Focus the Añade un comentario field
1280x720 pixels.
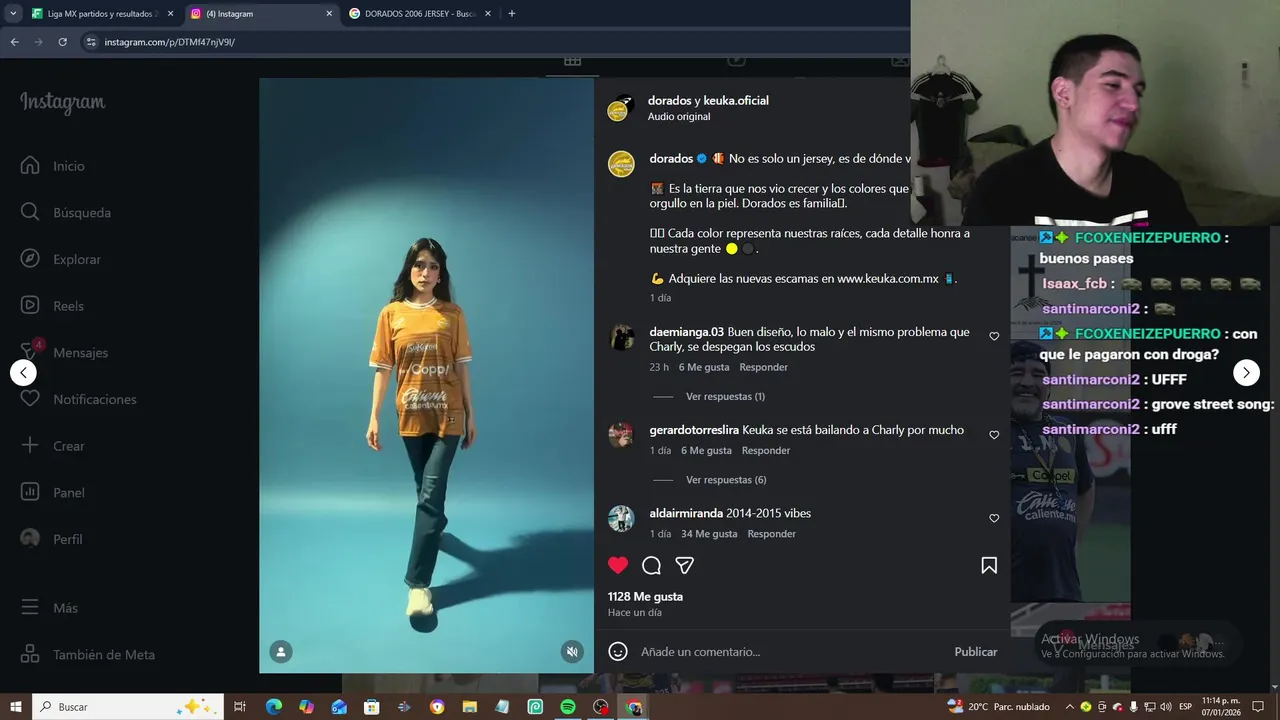[790, 652]
